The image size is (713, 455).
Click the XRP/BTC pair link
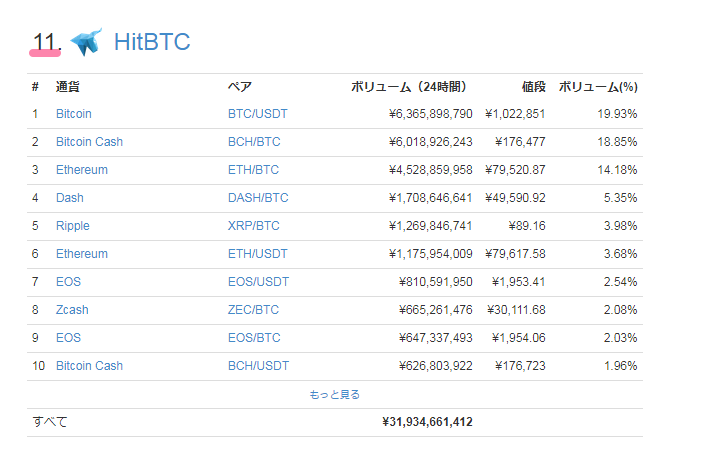click(x=253, y=226)
